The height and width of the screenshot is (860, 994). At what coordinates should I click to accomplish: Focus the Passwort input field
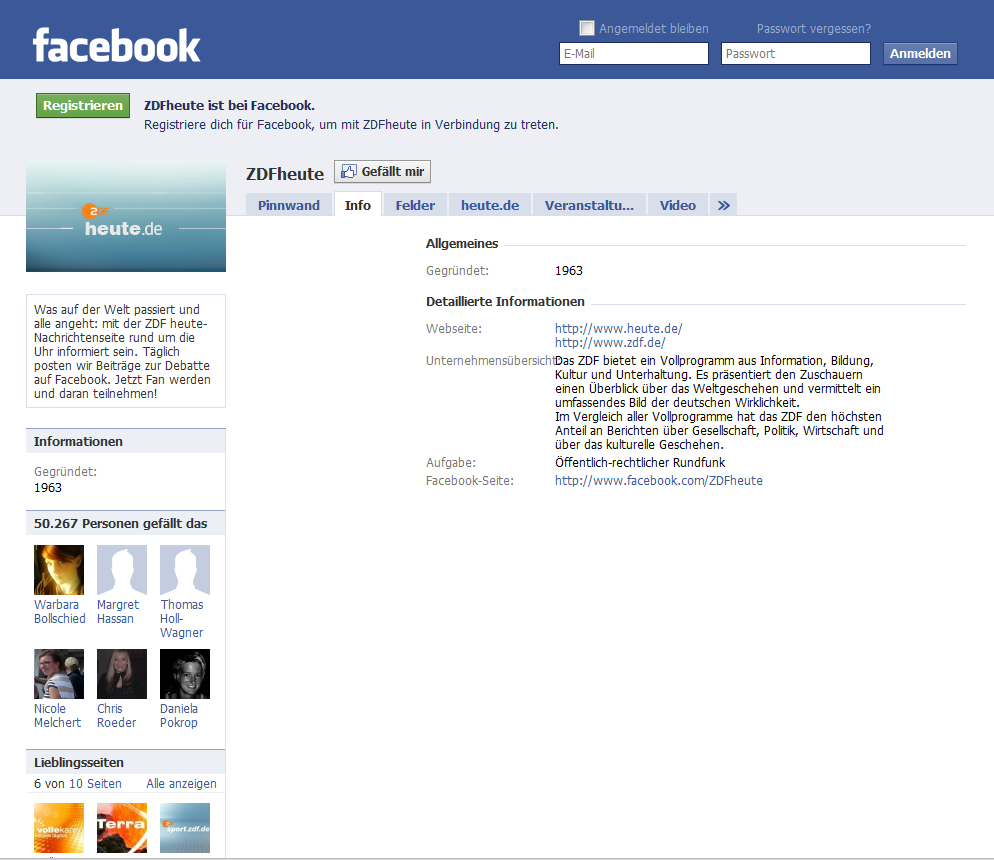[x=796, y=53]
